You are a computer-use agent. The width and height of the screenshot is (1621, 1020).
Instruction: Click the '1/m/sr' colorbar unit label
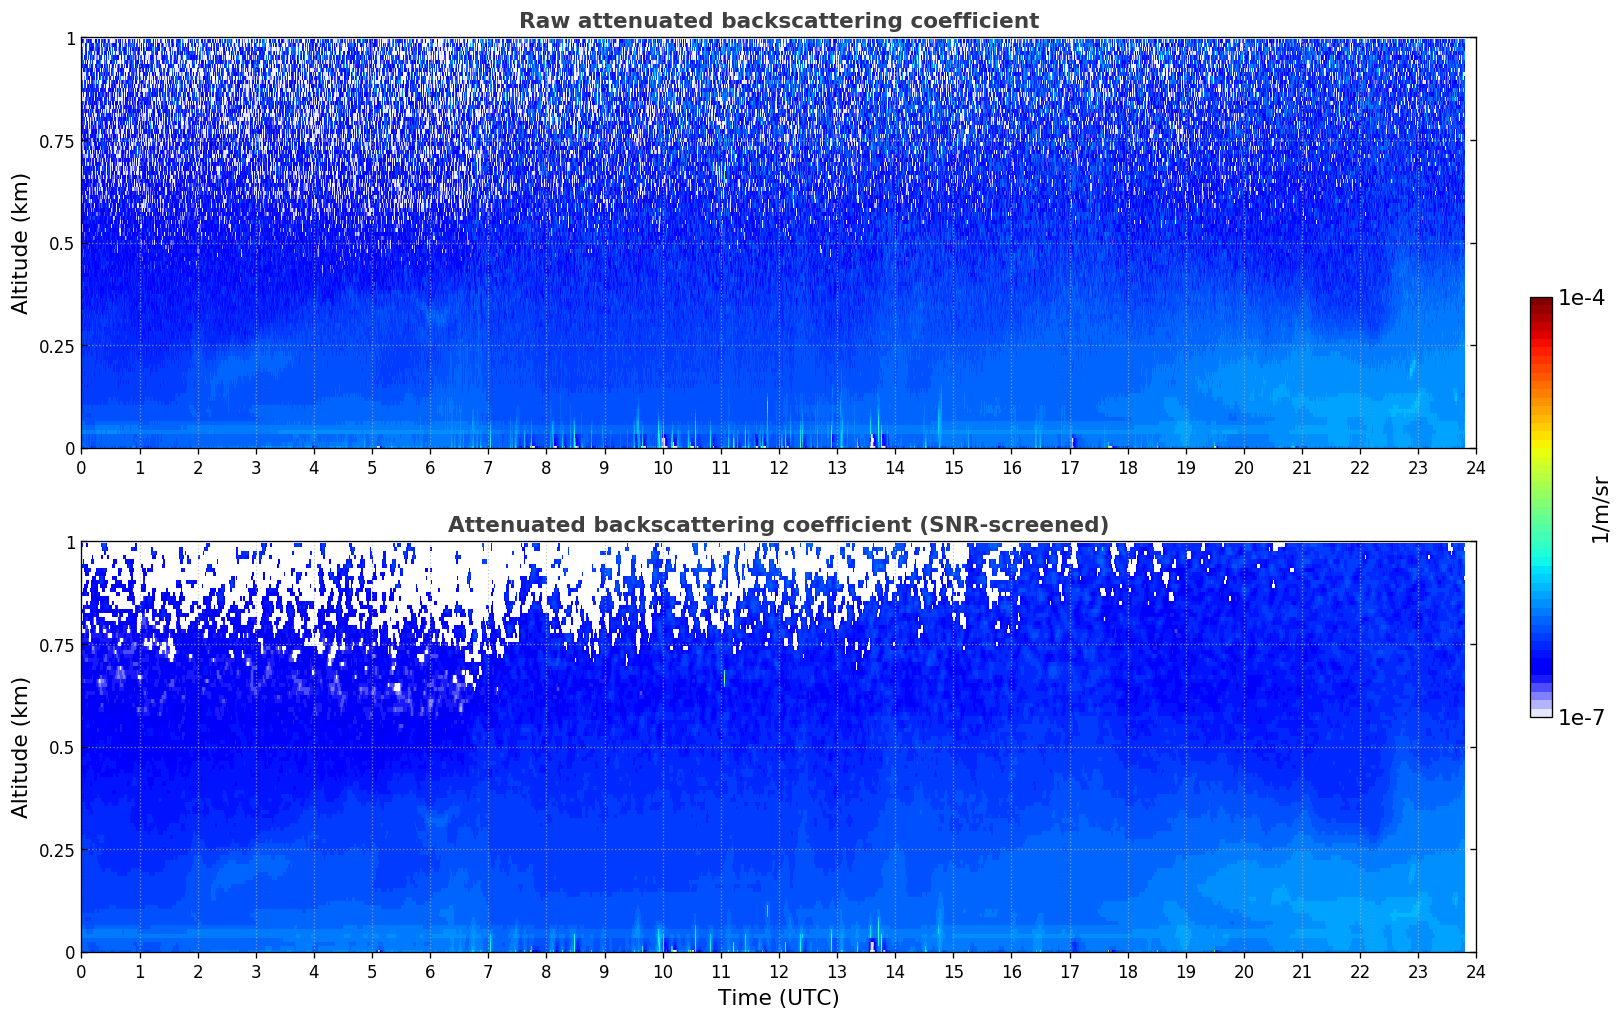1600,509
